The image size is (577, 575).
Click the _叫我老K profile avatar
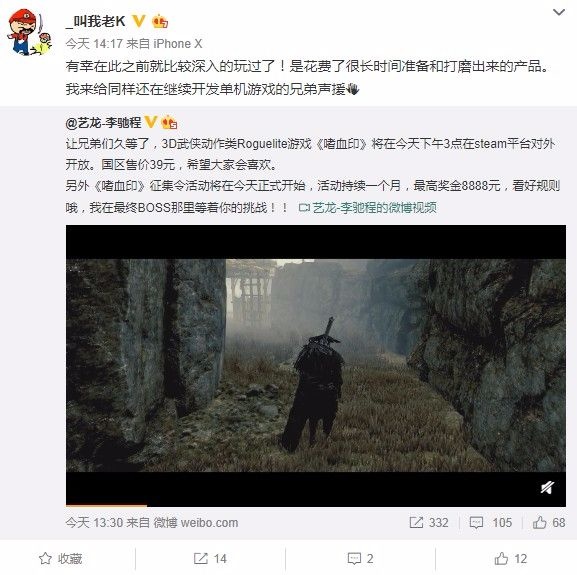29,32
